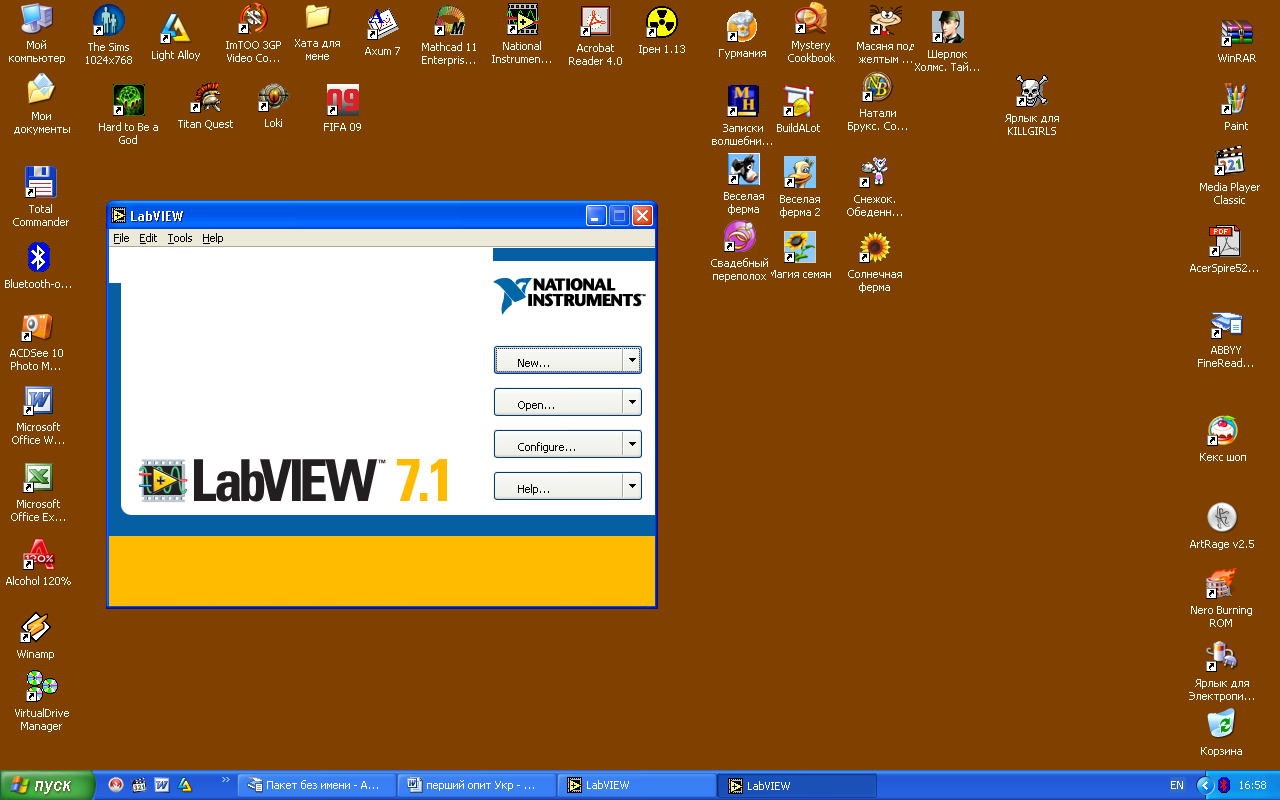Select the BuildALot shortcut icon

pyautogui.click(x=798, y=109)
